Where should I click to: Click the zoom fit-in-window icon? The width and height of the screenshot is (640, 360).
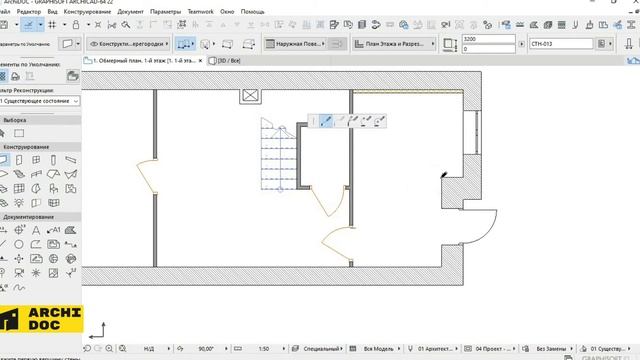tap(122, 349)
